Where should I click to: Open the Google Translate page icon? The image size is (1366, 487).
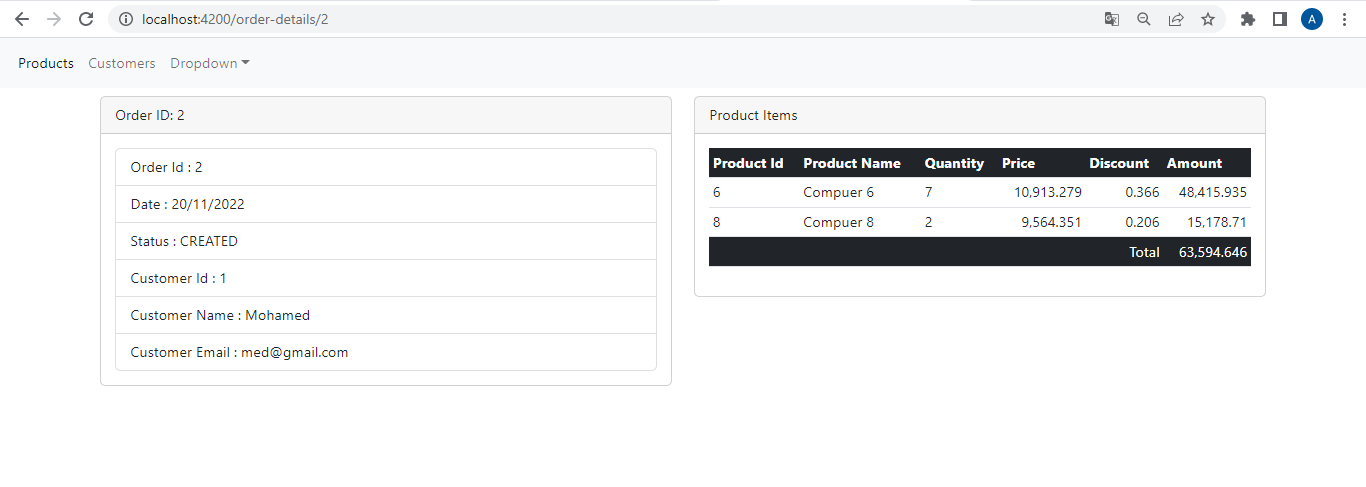pyautogui.click(x=1111, y=19)
